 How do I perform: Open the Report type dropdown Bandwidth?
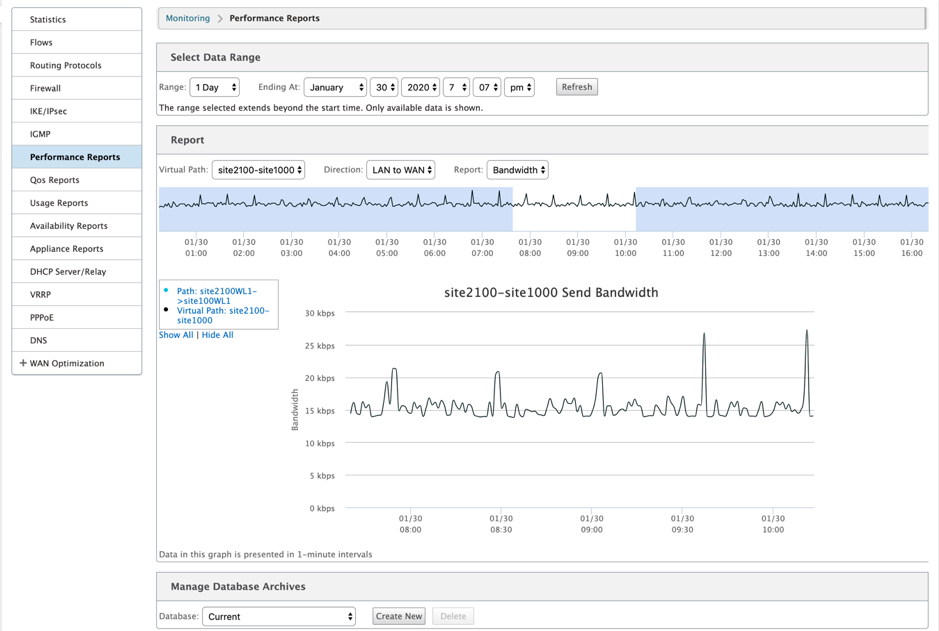coord(517,170)
